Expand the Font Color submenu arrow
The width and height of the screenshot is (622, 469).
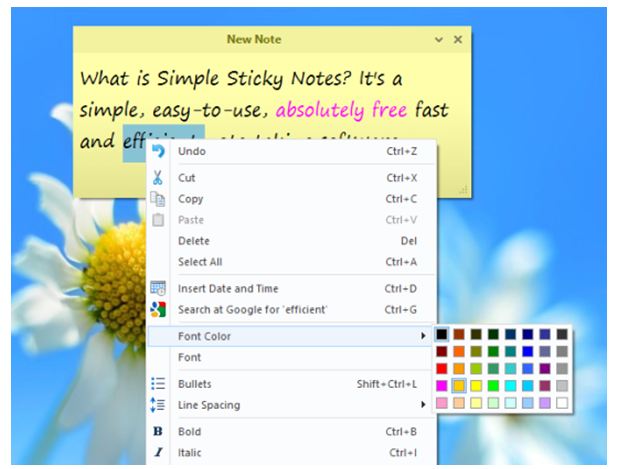tap(423, 336)
